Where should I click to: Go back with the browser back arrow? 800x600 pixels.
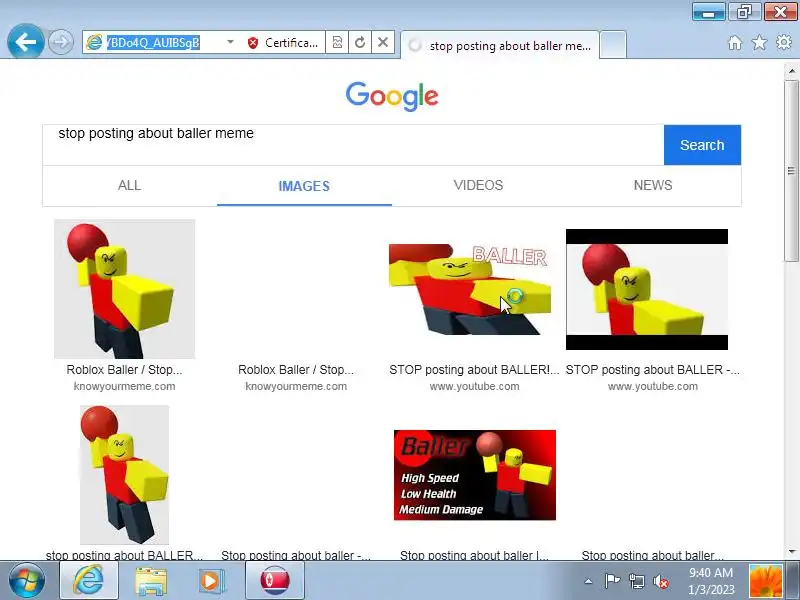point(25,41)
